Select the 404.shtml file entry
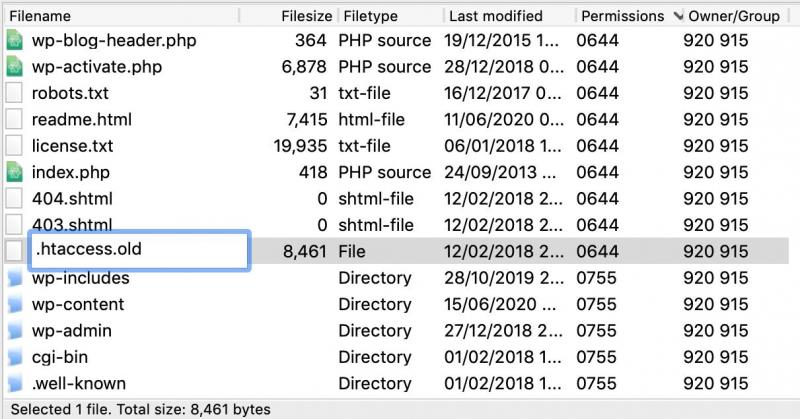The image size is (800, 419). coord(72,198)
